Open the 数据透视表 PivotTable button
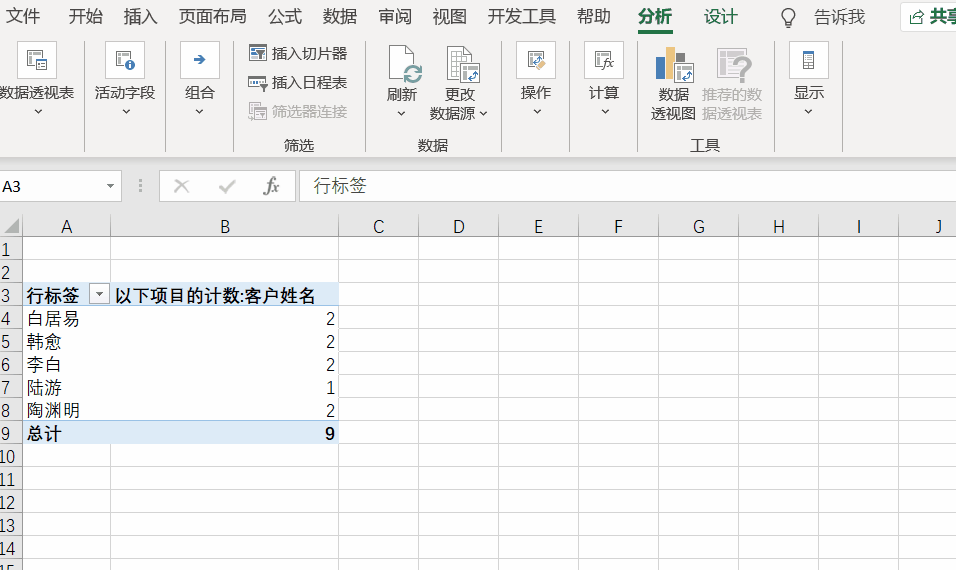This screenshot has height=570, width=956. click(37, 79)
